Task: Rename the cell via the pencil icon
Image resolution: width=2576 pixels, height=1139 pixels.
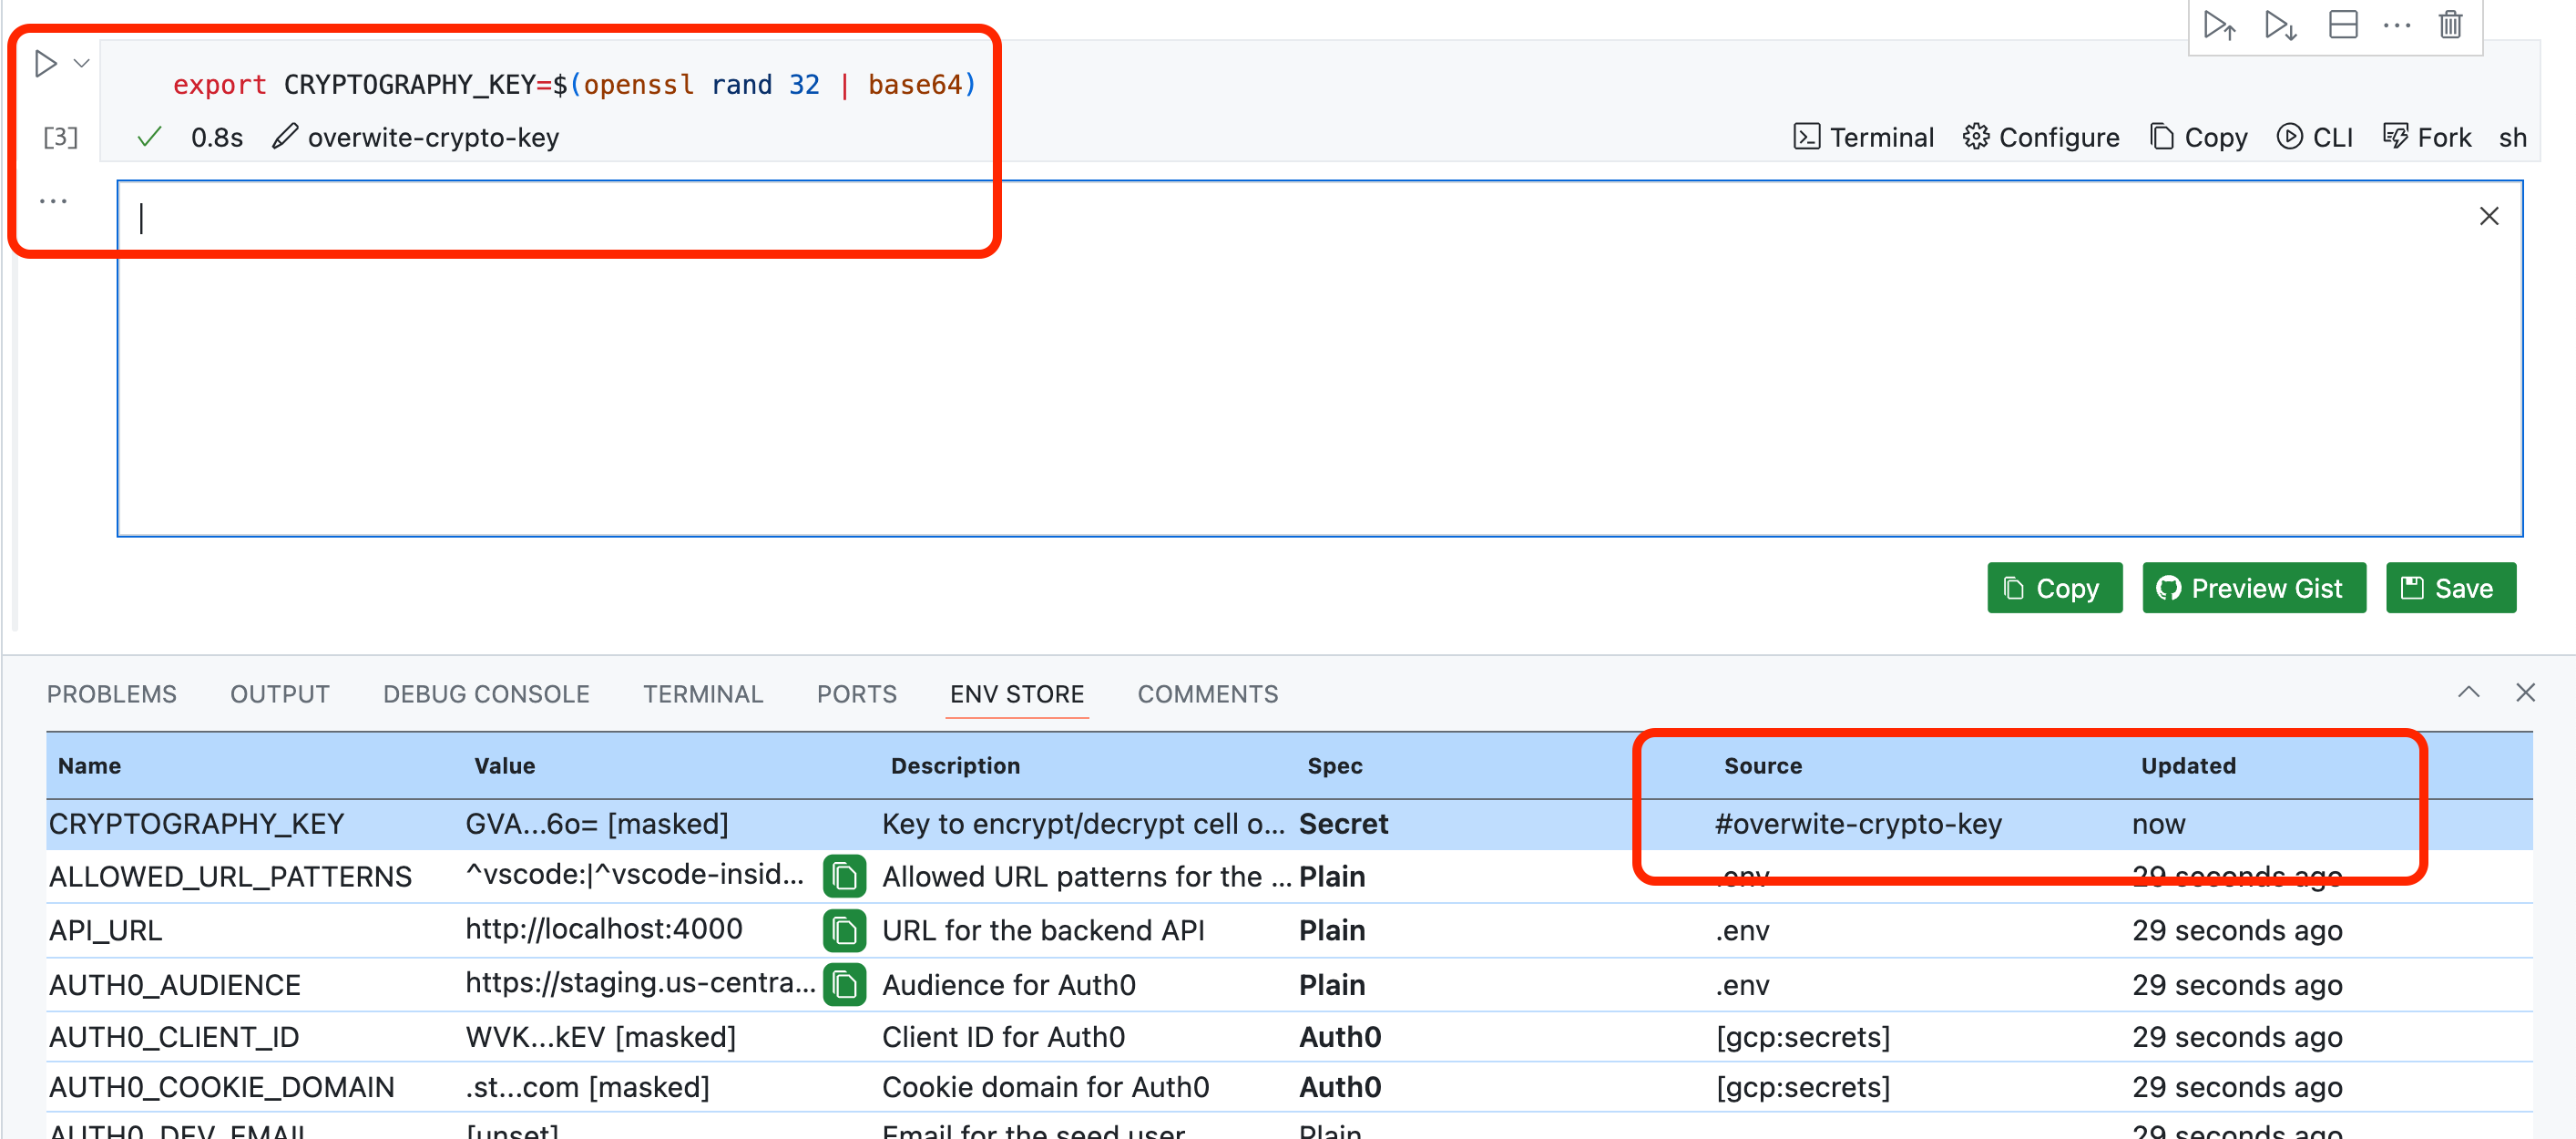Action: (285, 136)
